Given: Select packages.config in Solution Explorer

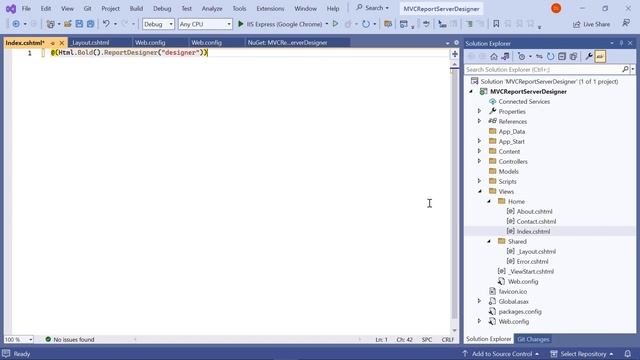Looking at the screenshot, I should tap(520, 311).
